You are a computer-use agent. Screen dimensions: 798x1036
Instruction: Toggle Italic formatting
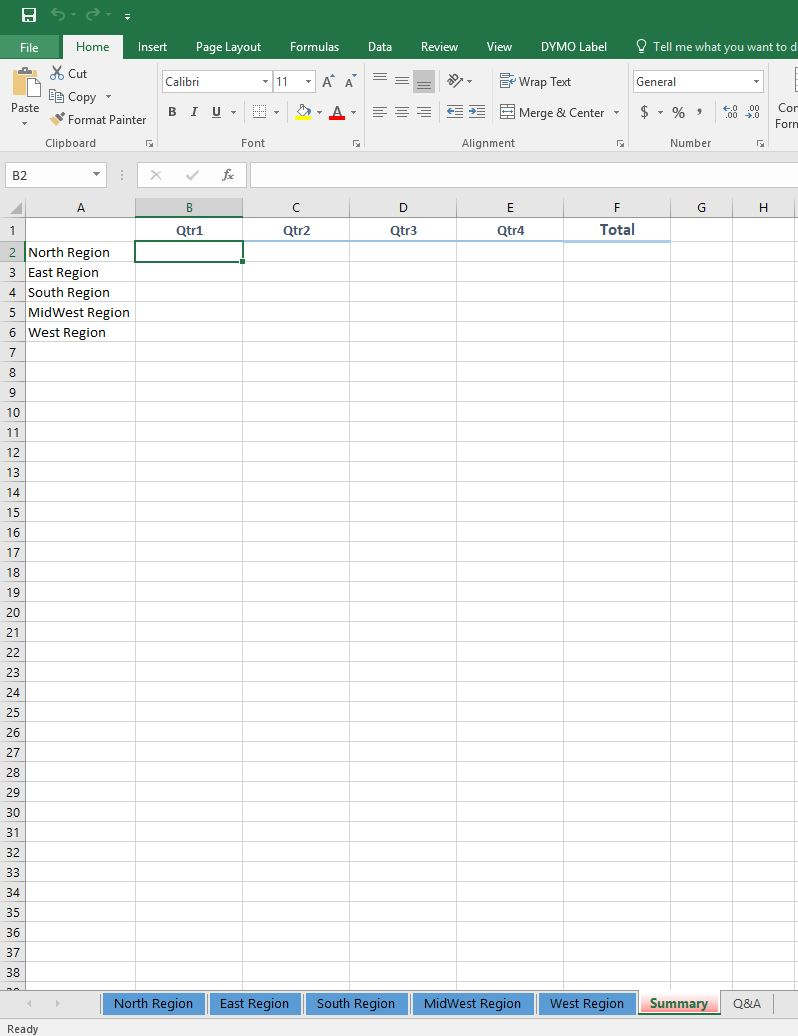(194, 112)
